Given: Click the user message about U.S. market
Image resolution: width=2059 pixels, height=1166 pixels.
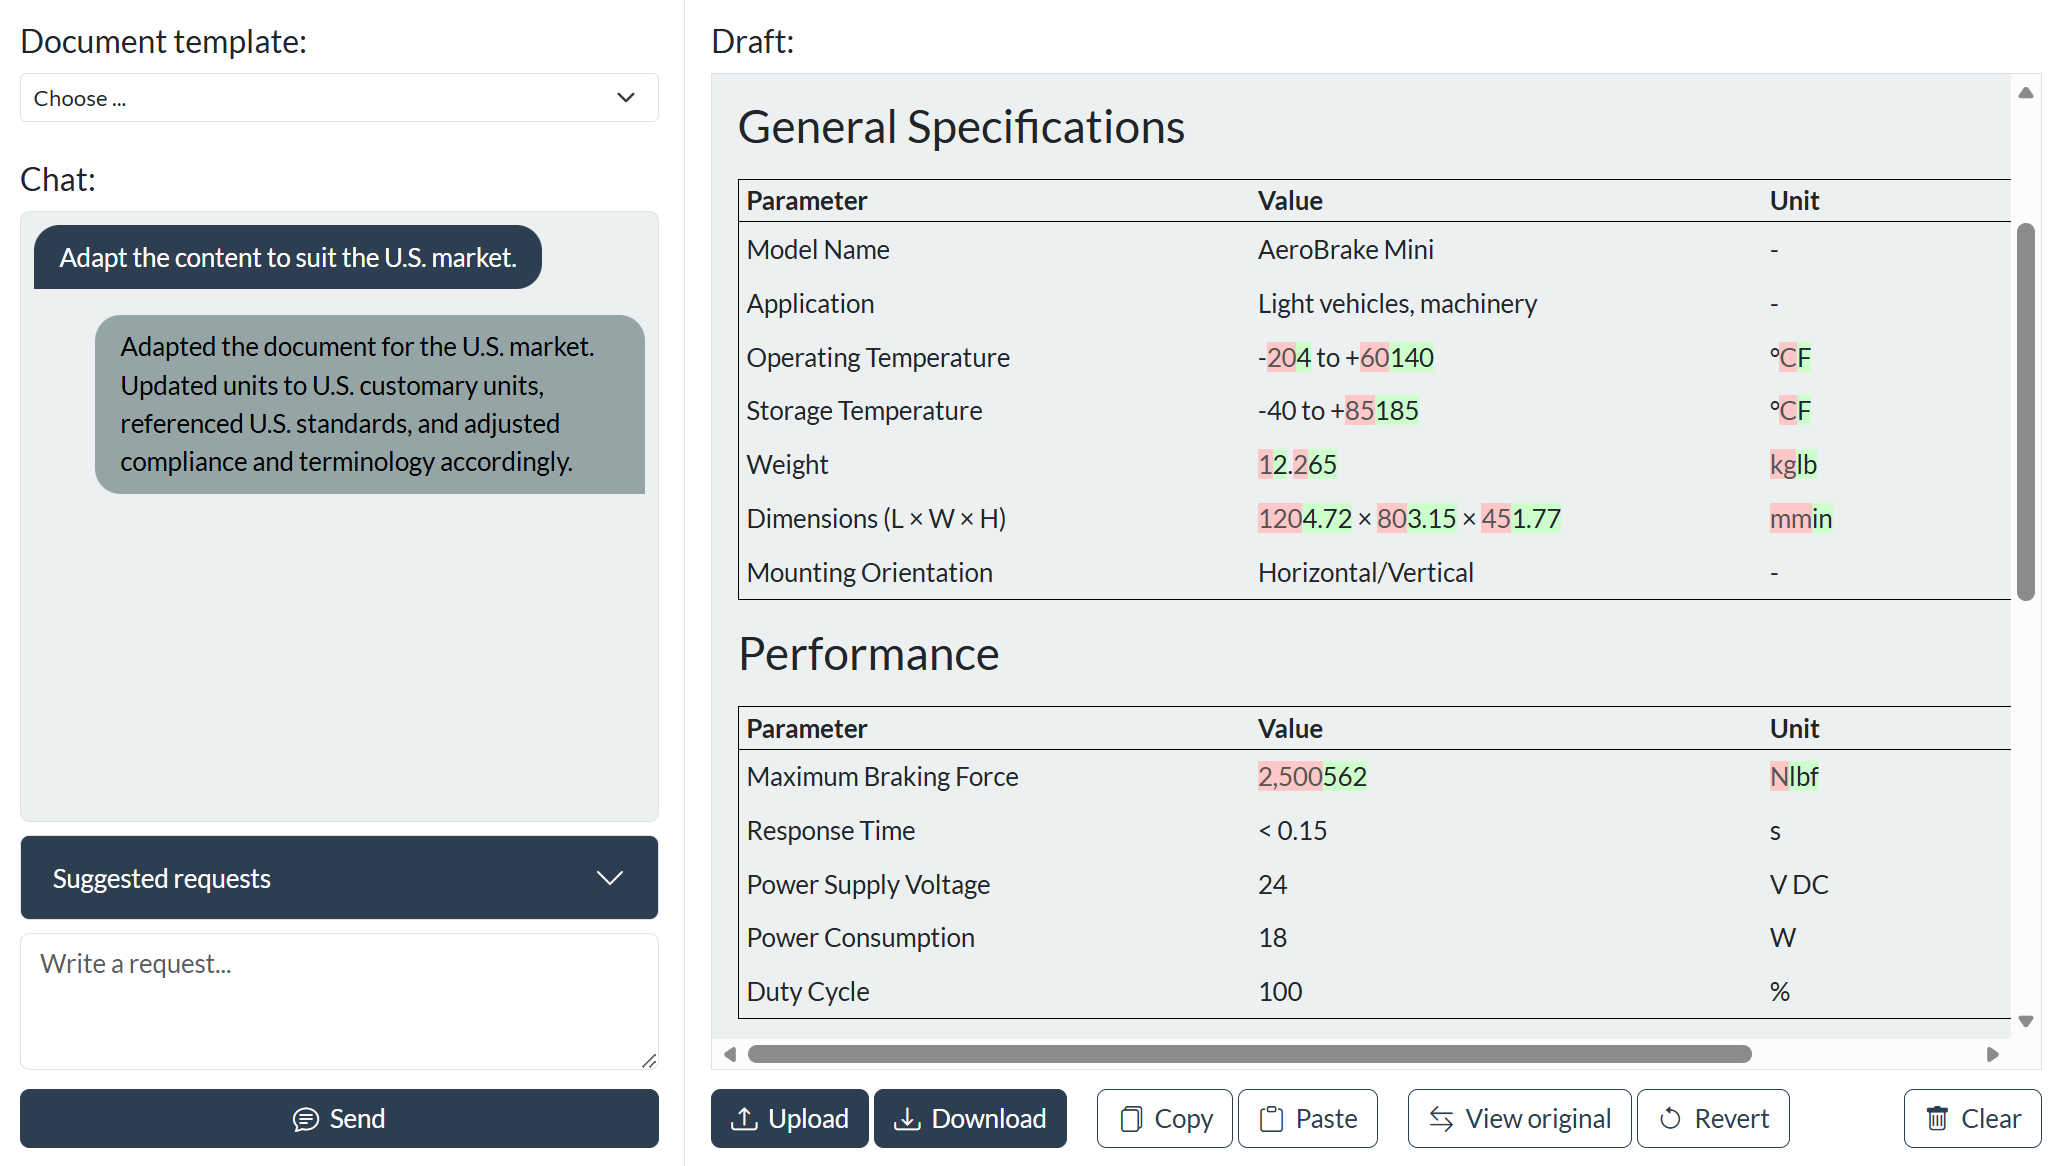Looking at the screenshot, I should point(288,257).
